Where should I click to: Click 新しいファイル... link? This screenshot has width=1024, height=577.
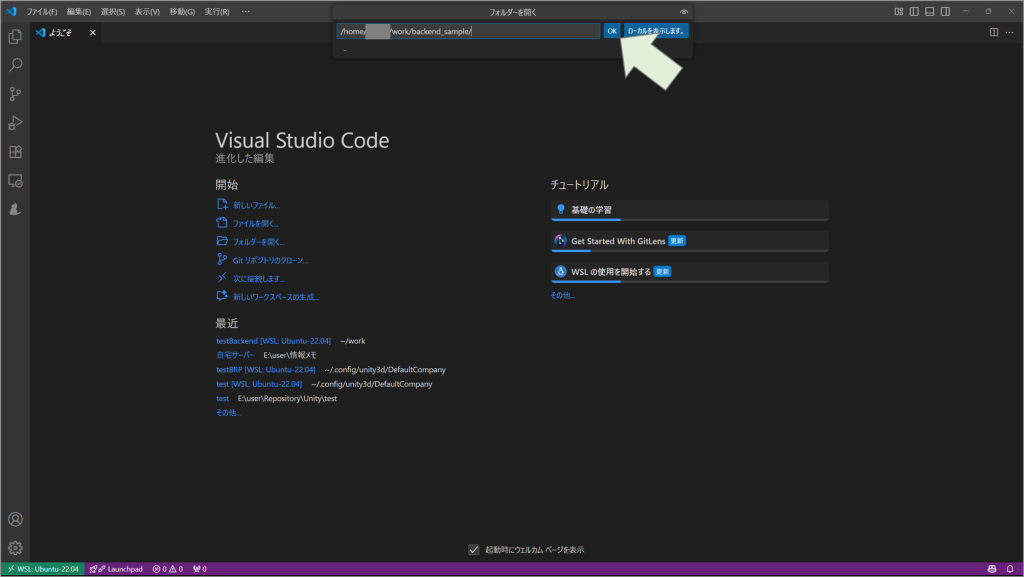coord(256,205)
